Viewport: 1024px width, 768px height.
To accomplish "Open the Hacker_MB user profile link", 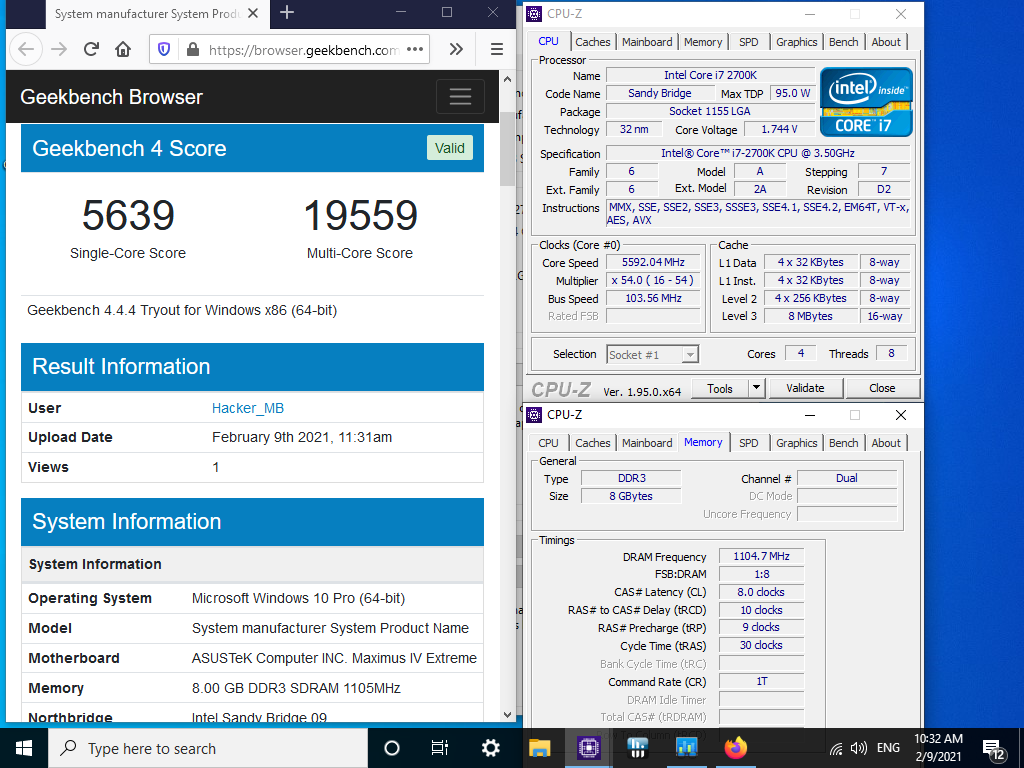I will [248, 408].
